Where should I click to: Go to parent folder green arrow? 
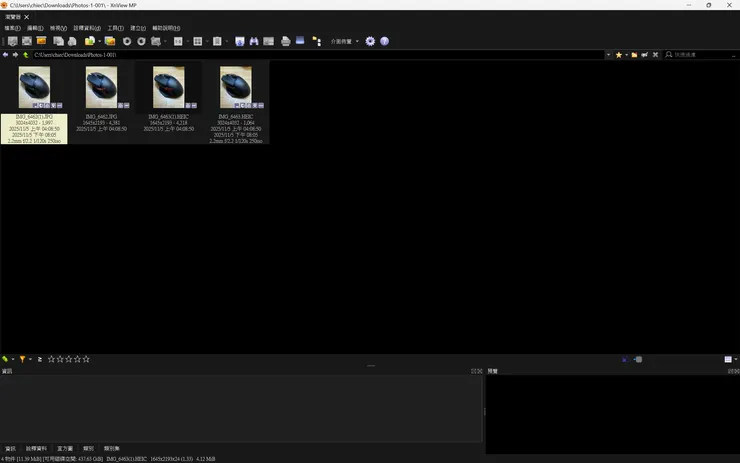coord(26,55)
